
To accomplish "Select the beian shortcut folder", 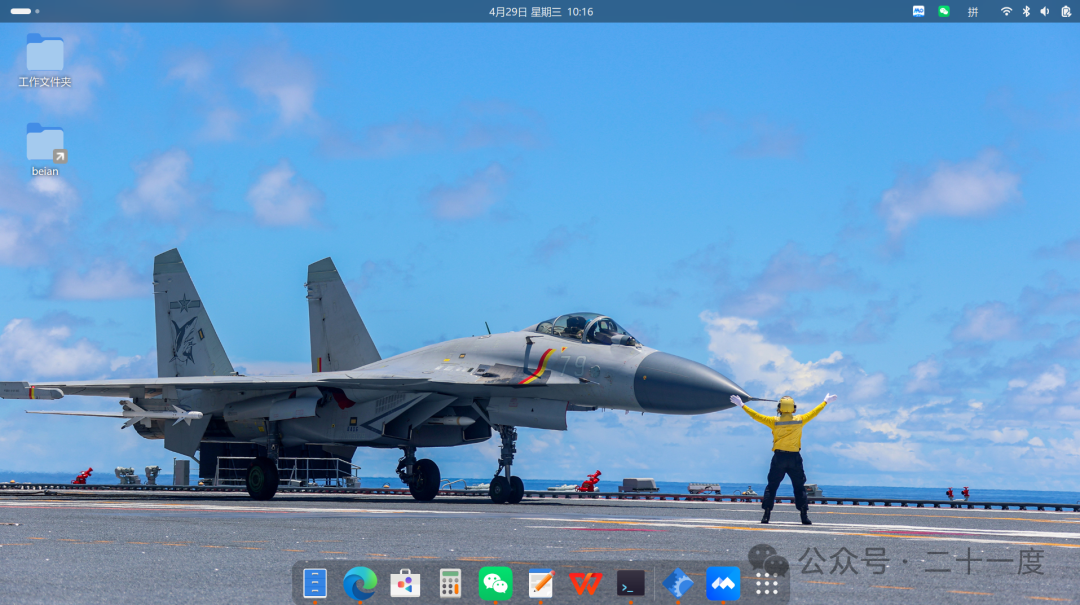I will tap(45, 150).
